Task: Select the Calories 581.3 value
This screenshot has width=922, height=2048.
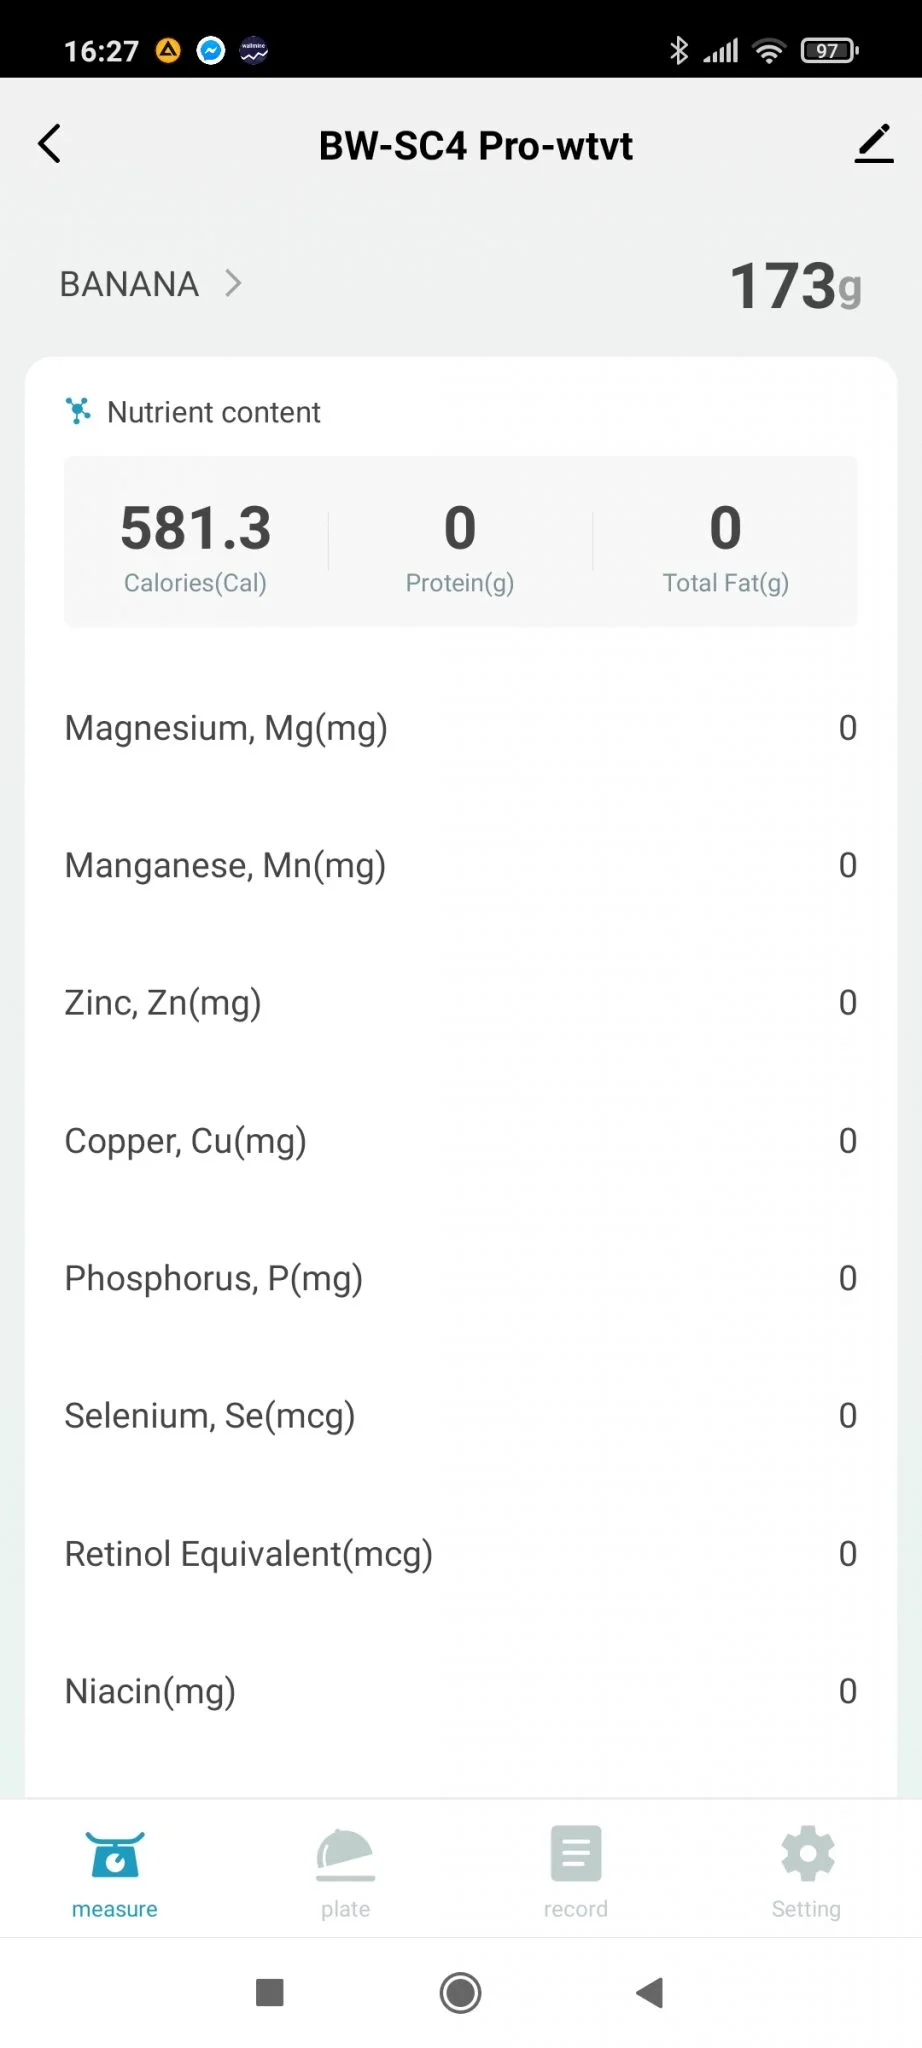Action: tap(196, 529)
